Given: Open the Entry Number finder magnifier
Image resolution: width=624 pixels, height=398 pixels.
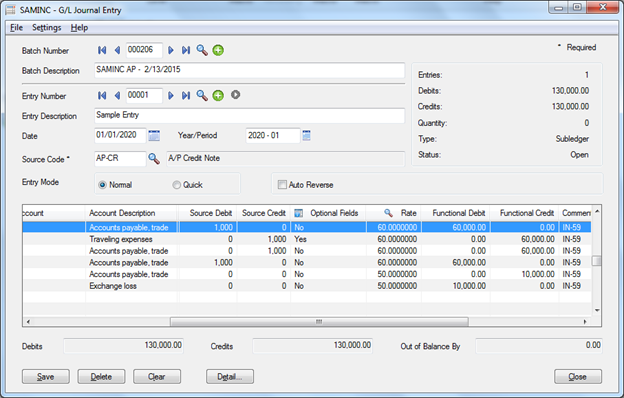Looking at the screenshot, I should point(202,96).
